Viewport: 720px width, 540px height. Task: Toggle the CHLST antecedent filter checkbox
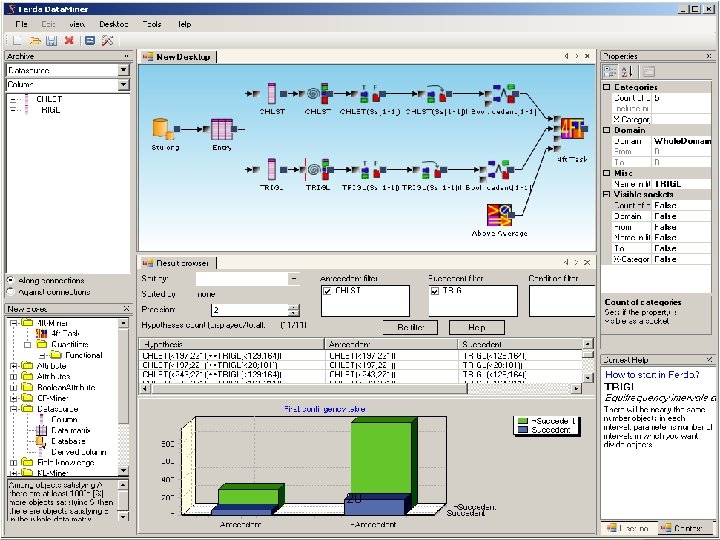coord(327,291)
